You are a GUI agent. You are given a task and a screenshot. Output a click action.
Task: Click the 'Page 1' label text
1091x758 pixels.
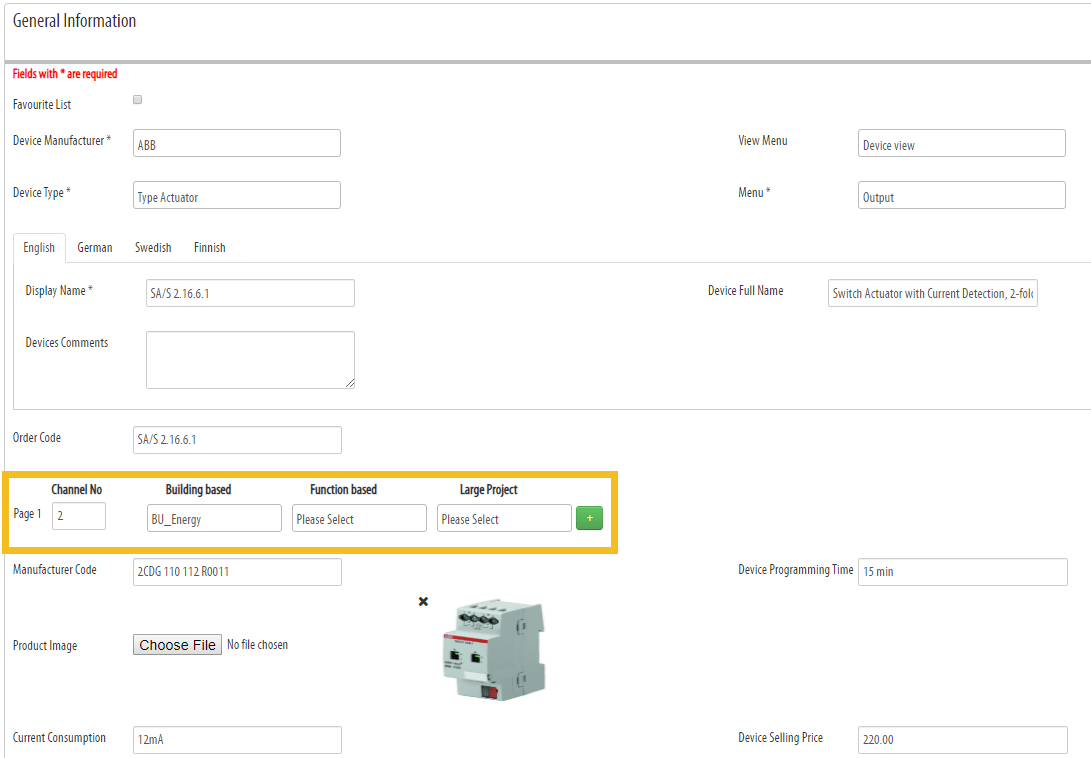pos(27,514)
